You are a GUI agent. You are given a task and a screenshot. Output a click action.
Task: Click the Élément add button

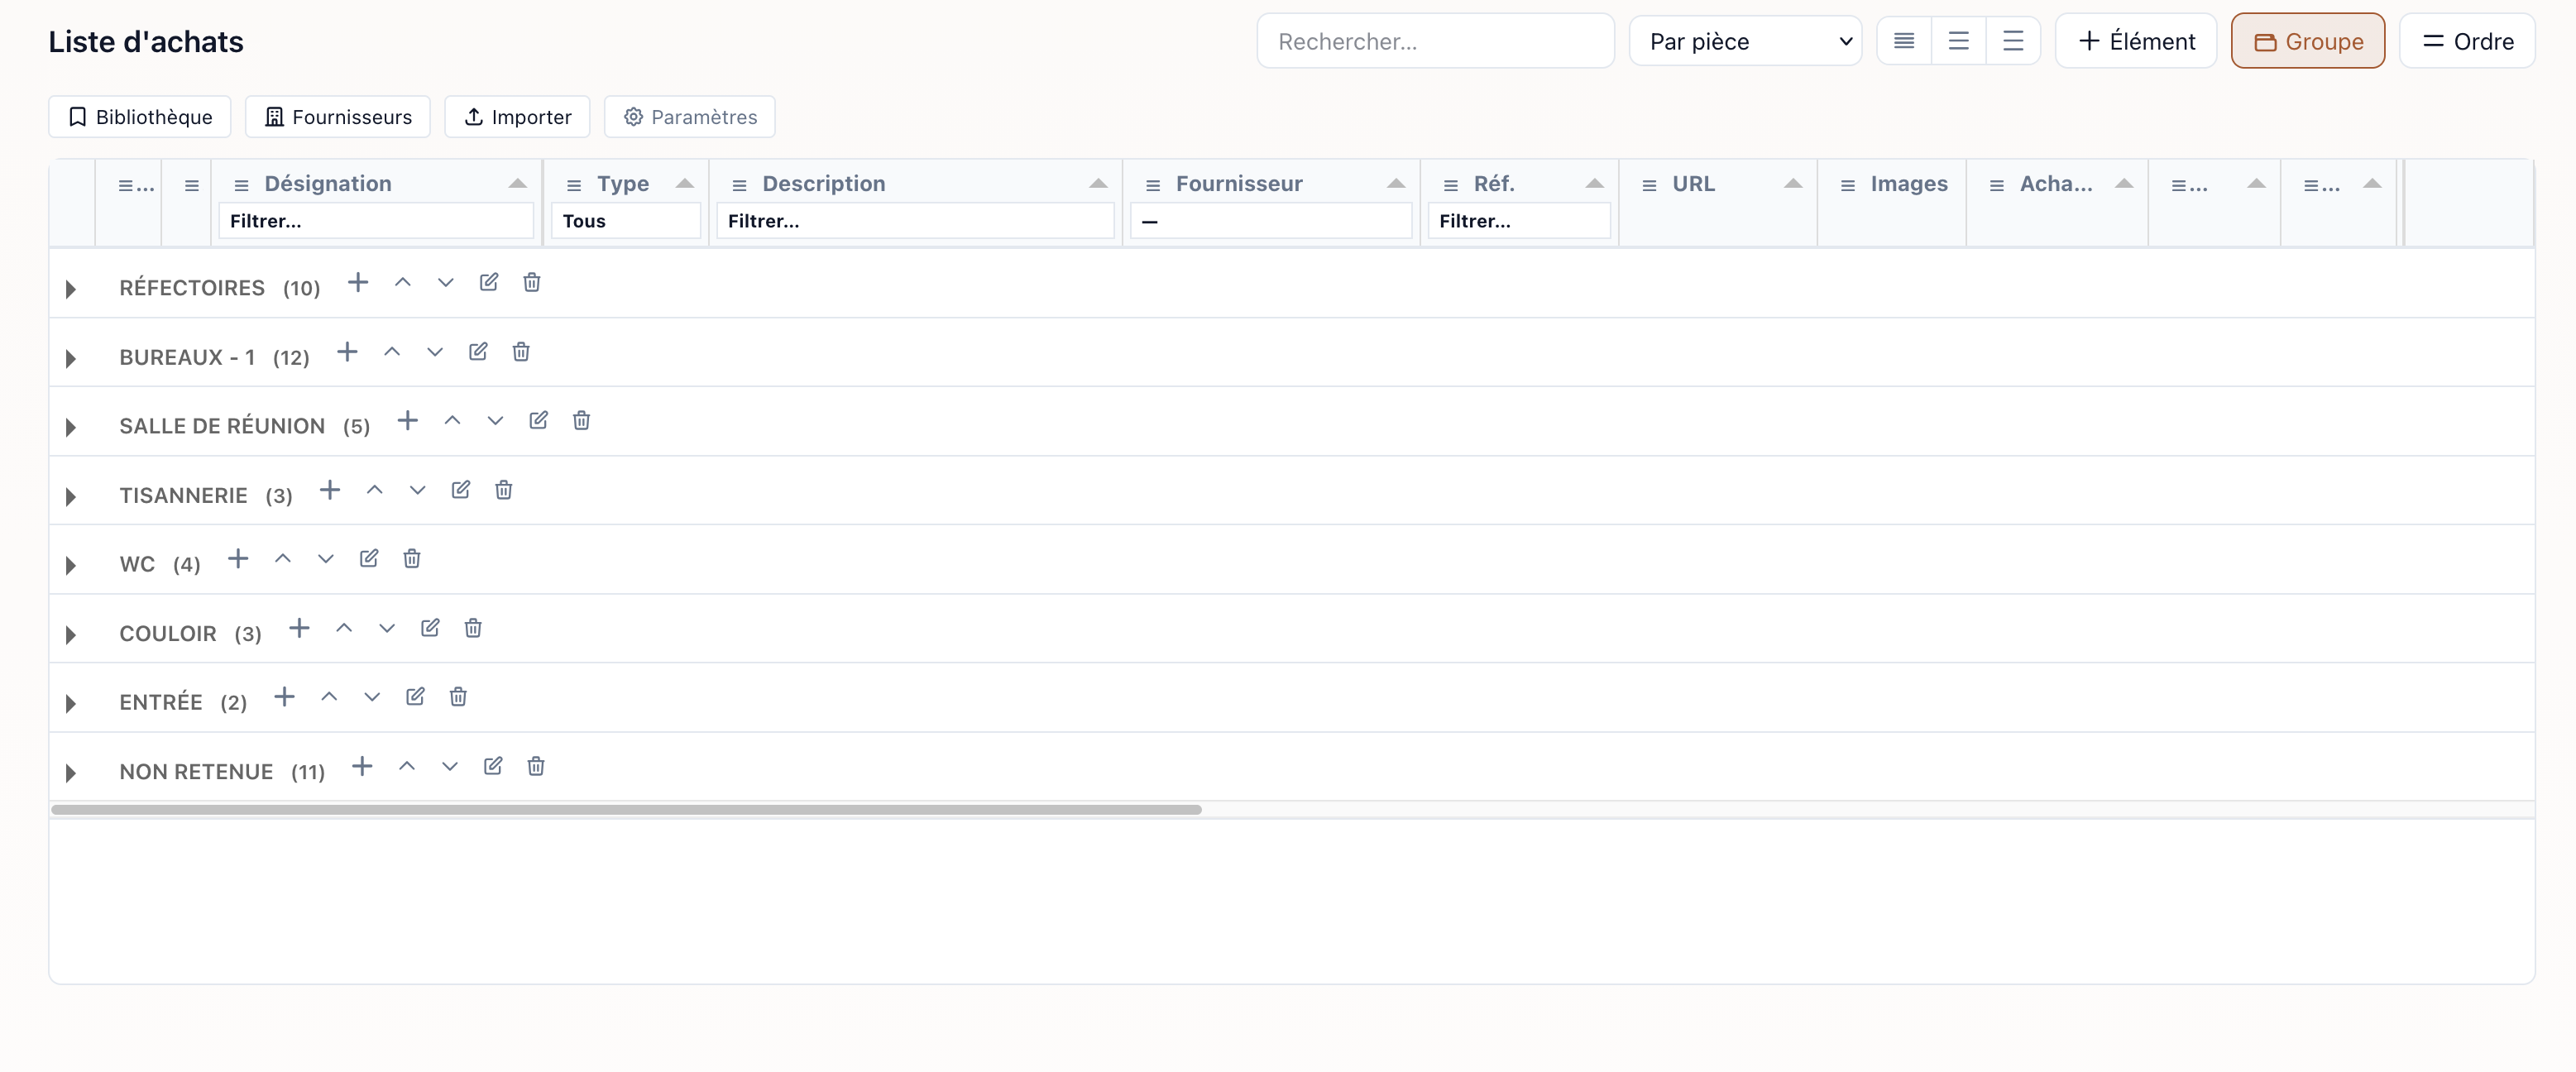click(2136, 41)
